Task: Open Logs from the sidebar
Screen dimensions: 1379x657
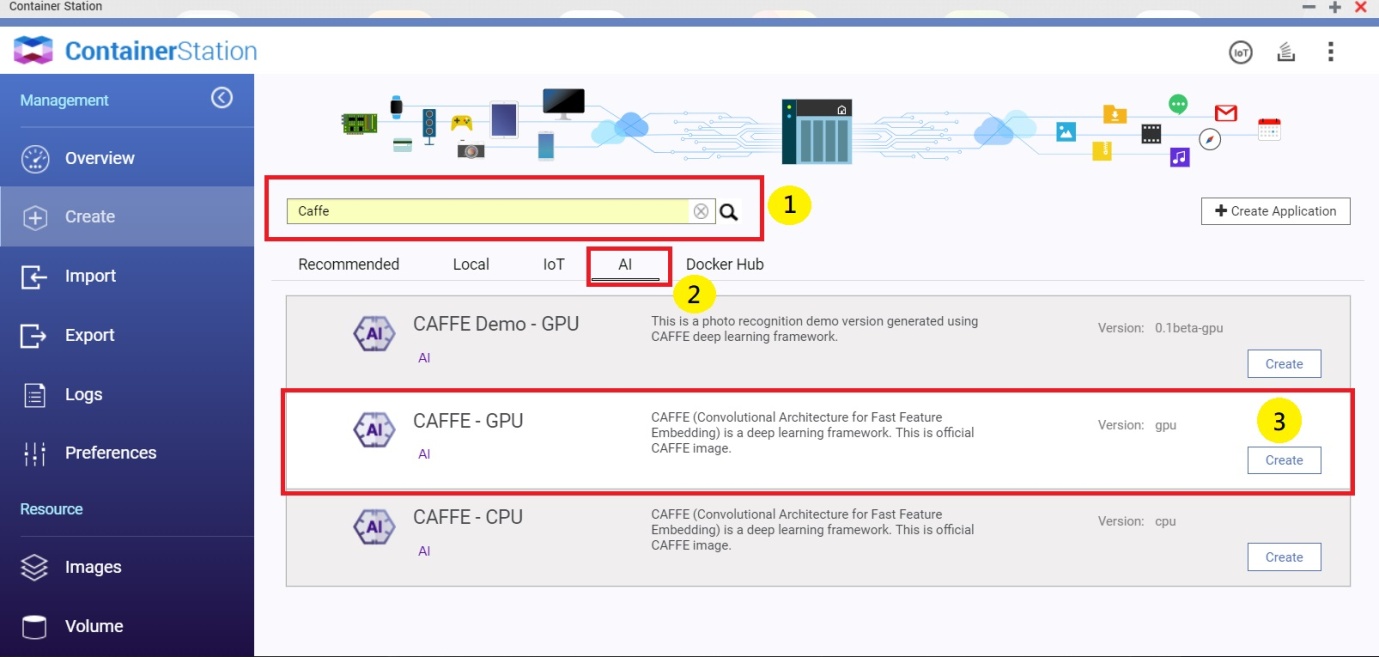Action: click(x=83, y=394)
